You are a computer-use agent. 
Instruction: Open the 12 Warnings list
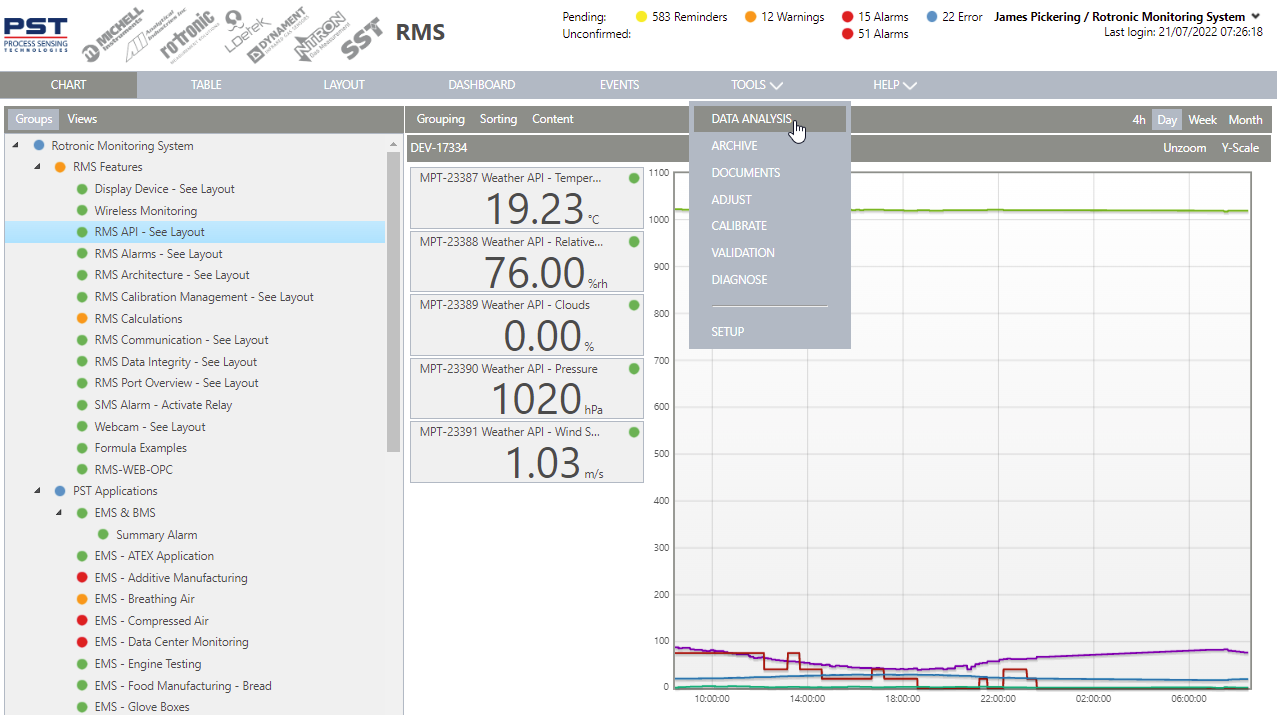tap(792, 17)
